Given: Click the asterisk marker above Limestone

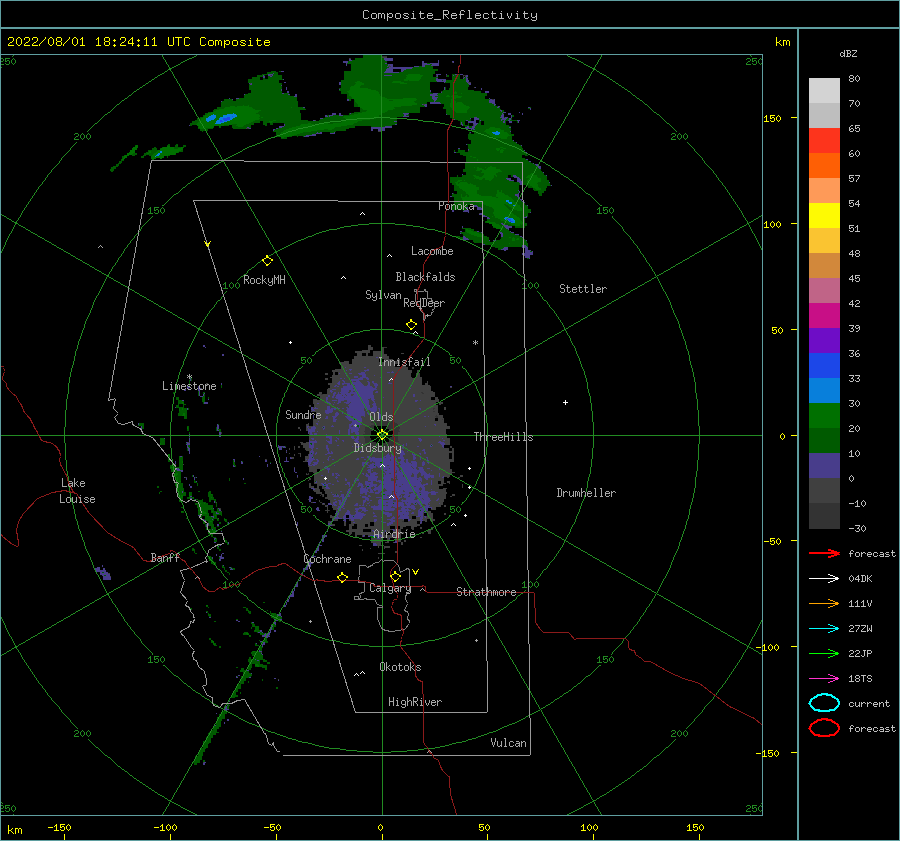Looking at the screenshot, I should point(189,377).
